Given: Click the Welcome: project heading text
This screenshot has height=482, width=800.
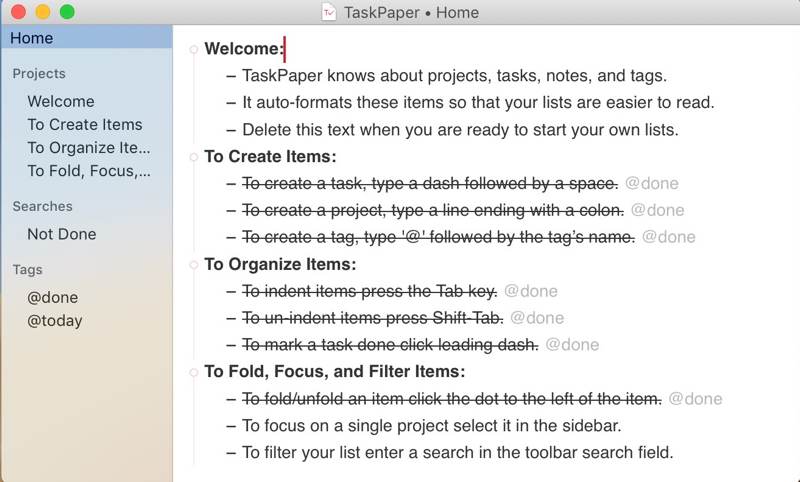Looking at the screenshot, I should (x=244, y=48).
